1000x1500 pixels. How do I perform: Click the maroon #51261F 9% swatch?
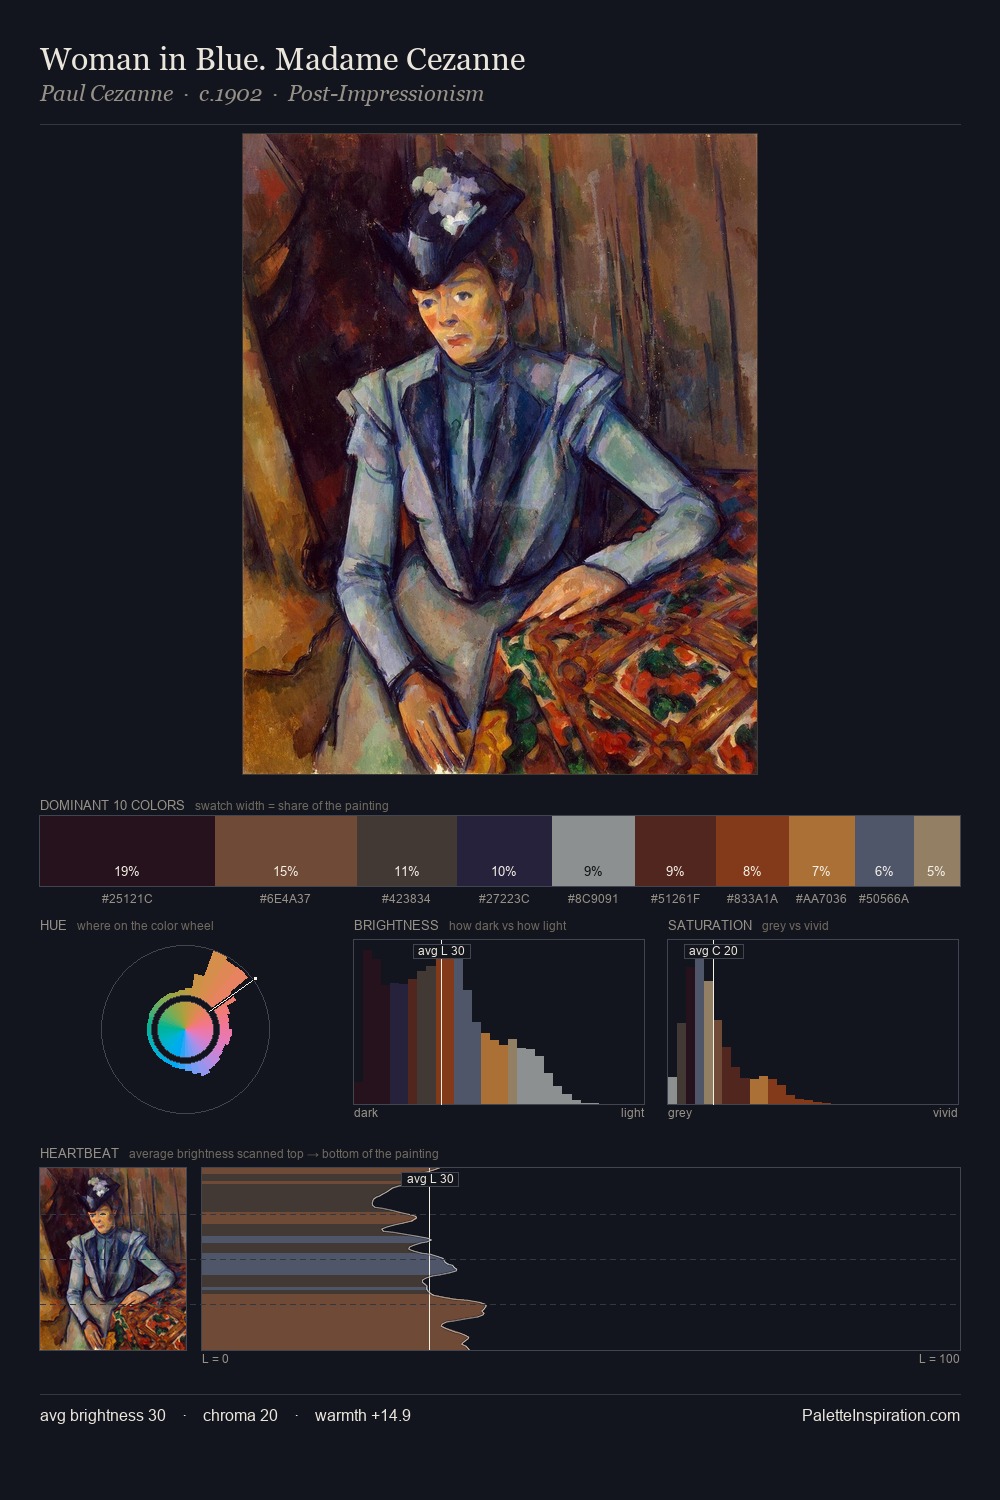(675, 851)
